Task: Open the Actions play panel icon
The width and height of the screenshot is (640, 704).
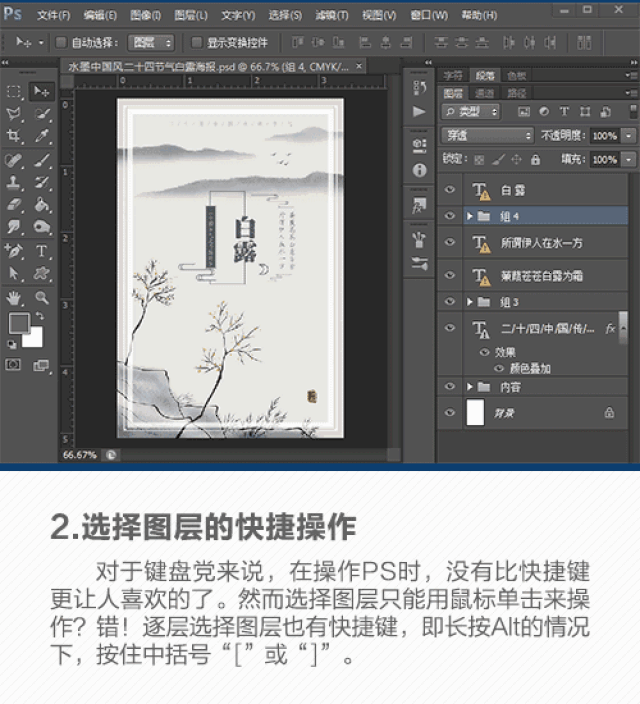Action: pyautogui.click(x=419, y=111)
